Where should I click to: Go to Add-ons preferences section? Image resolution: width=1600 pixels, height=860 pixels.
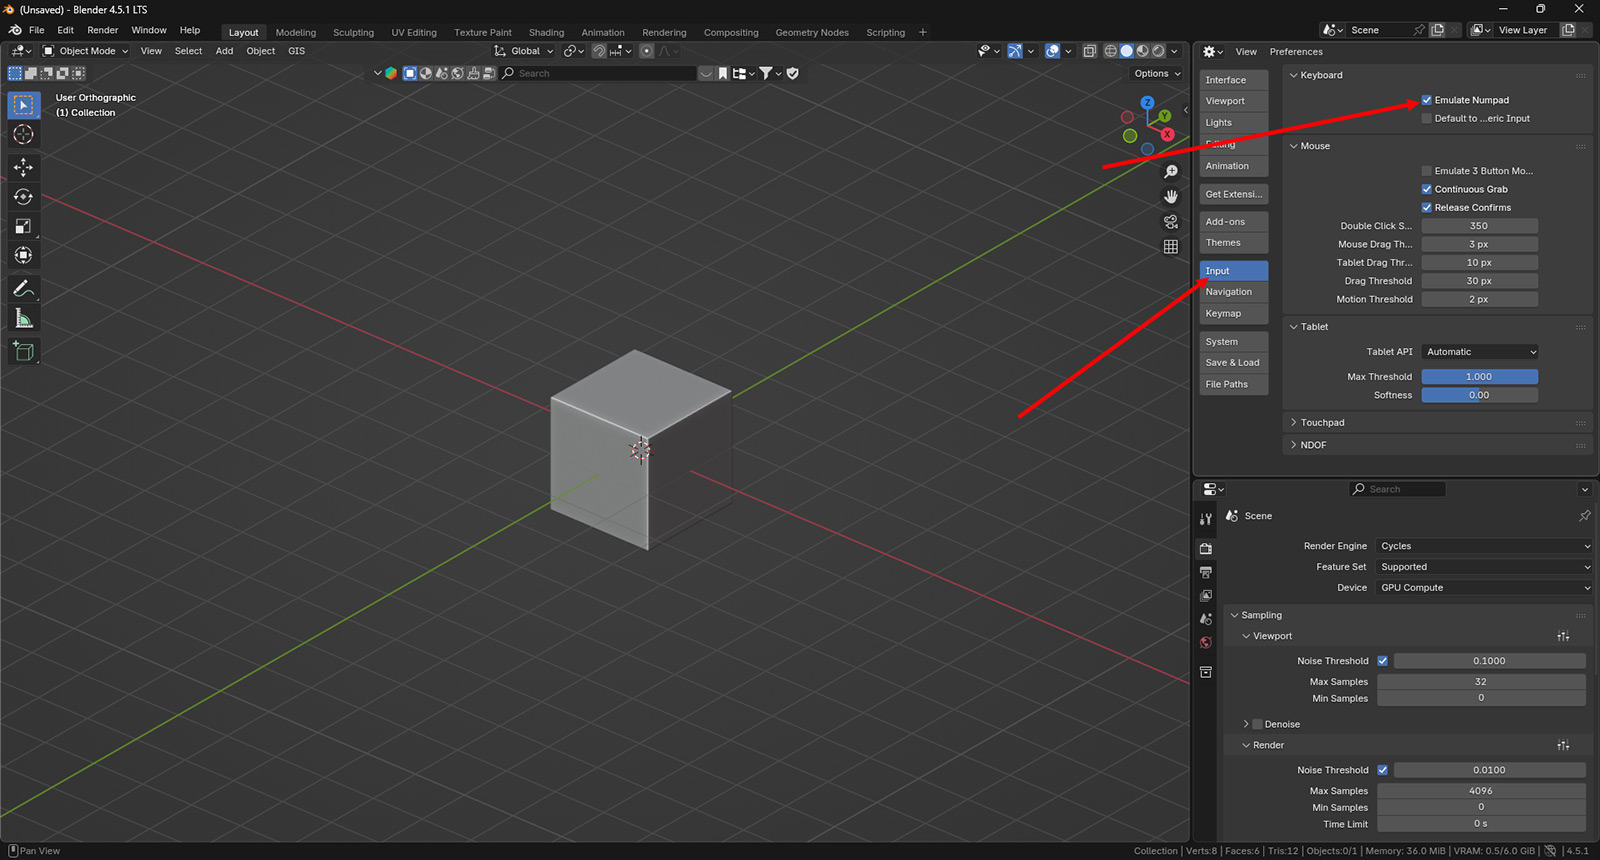[1225, 222]
